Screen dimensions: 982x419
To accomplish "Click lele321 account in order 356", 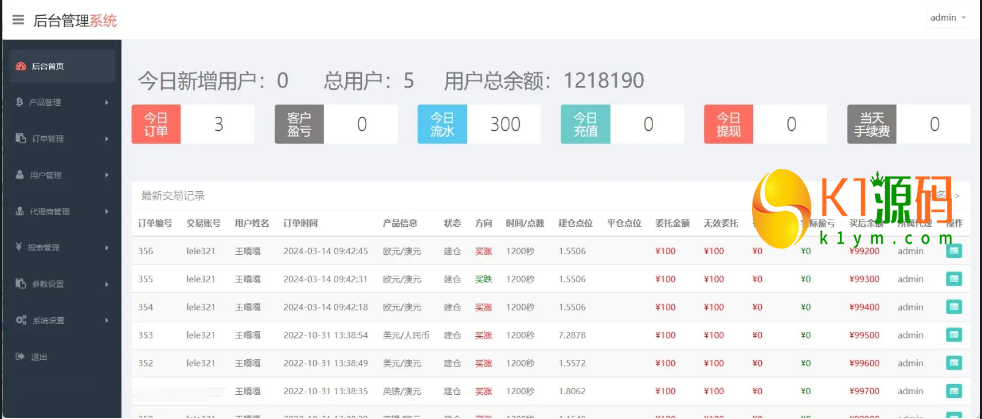I will (x=200, y=251).
